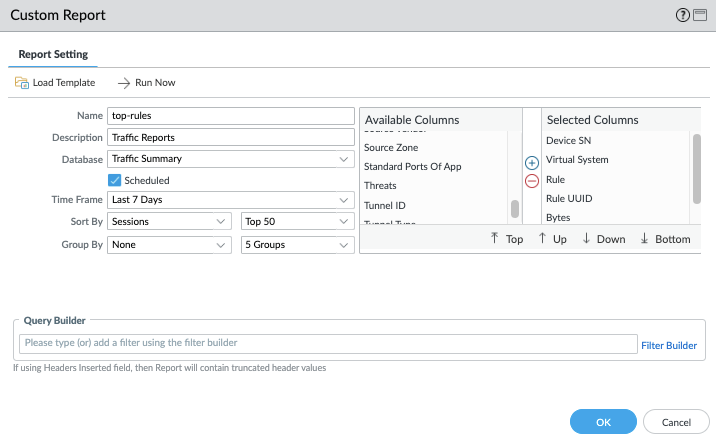
Task: Click the Run Now arrow
Action: (x=125, y=83)
